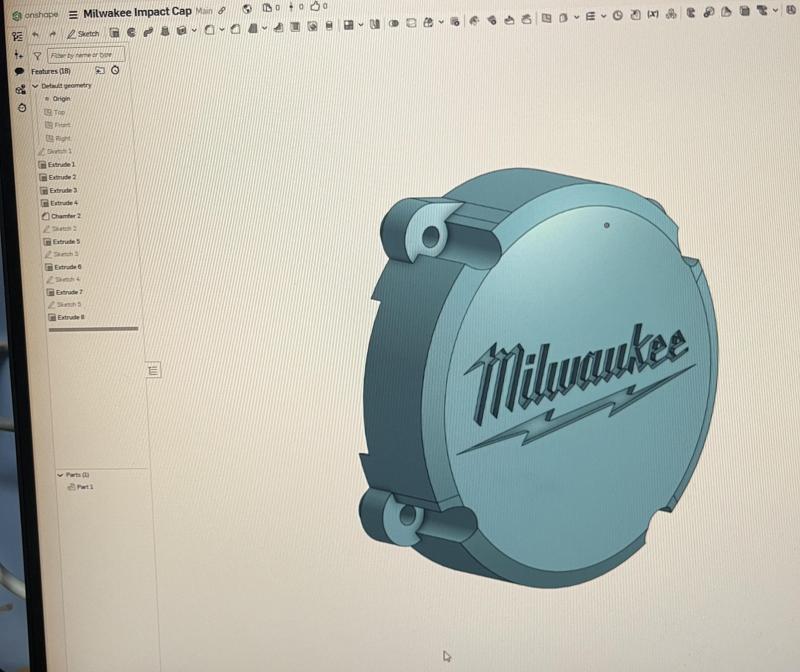Redo the last action

[x=53, y=34]
